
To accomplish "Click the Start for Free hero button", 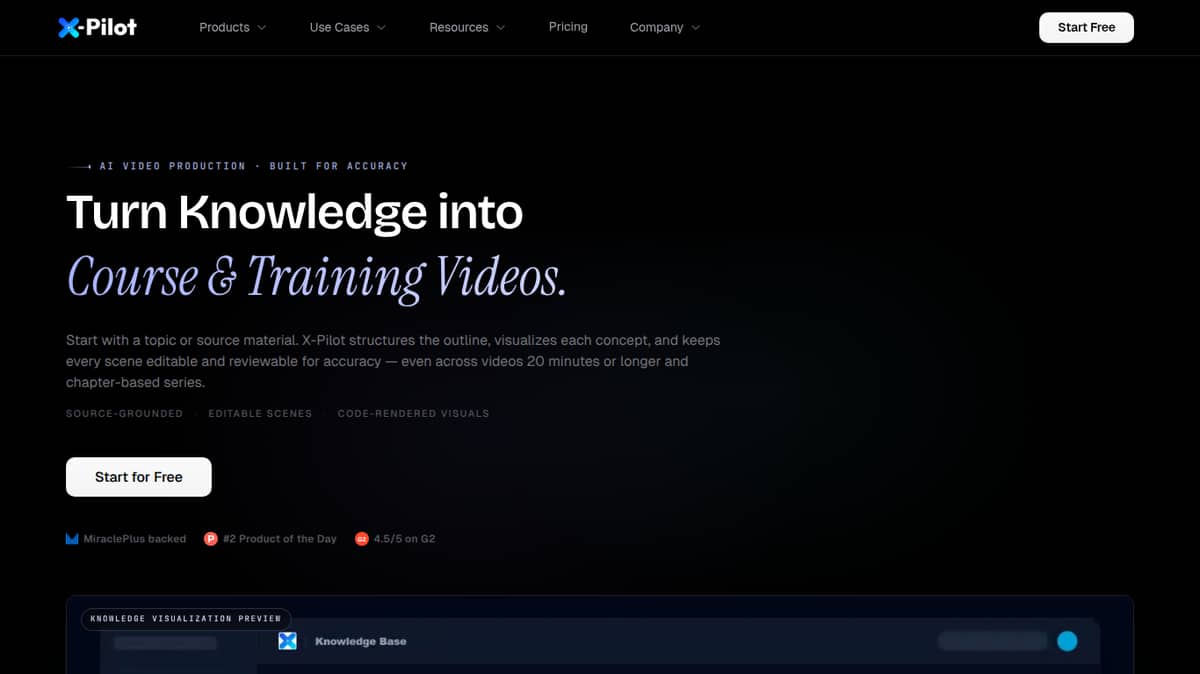I will click(x=139, y=477).
